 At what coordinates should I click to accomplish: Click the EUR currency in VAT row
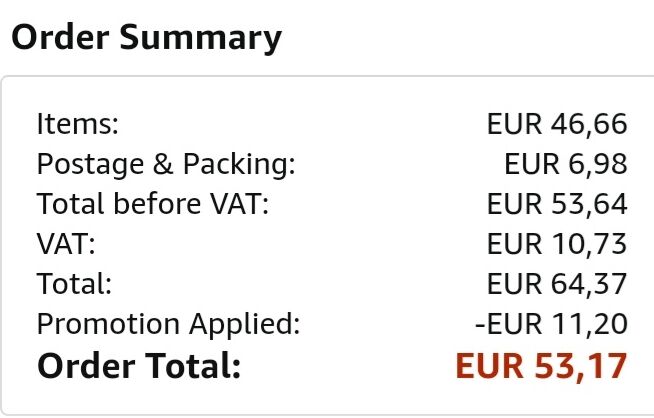pyautogui.click(x=514, y=244)
